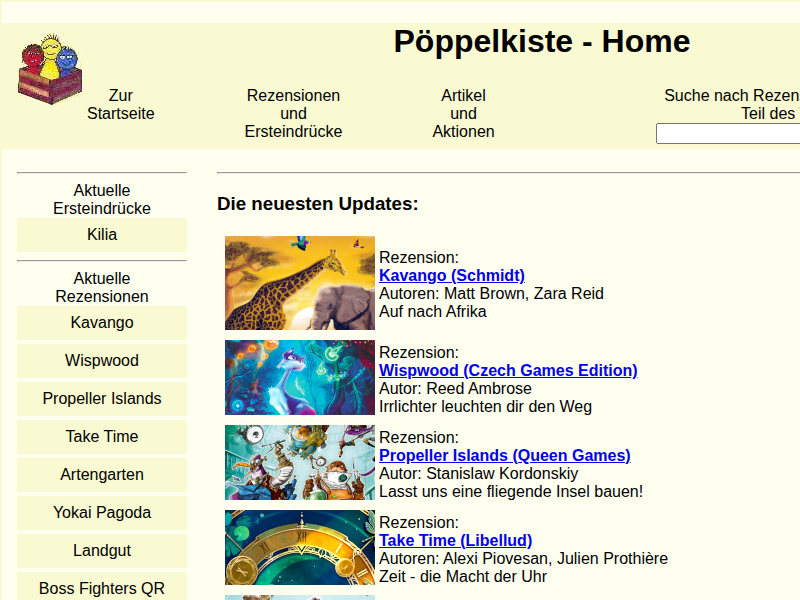Open Artikel und Aktionen section
800x600 pixels.
point(463,113)
